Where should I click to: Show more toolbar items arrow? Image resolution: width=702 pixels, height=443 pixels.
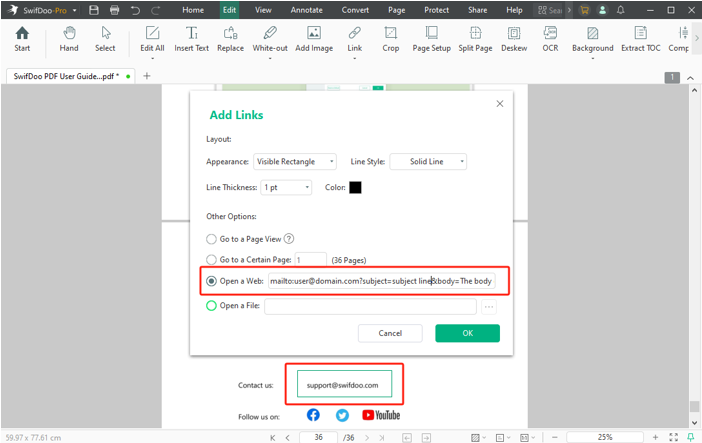click(697, 39)
